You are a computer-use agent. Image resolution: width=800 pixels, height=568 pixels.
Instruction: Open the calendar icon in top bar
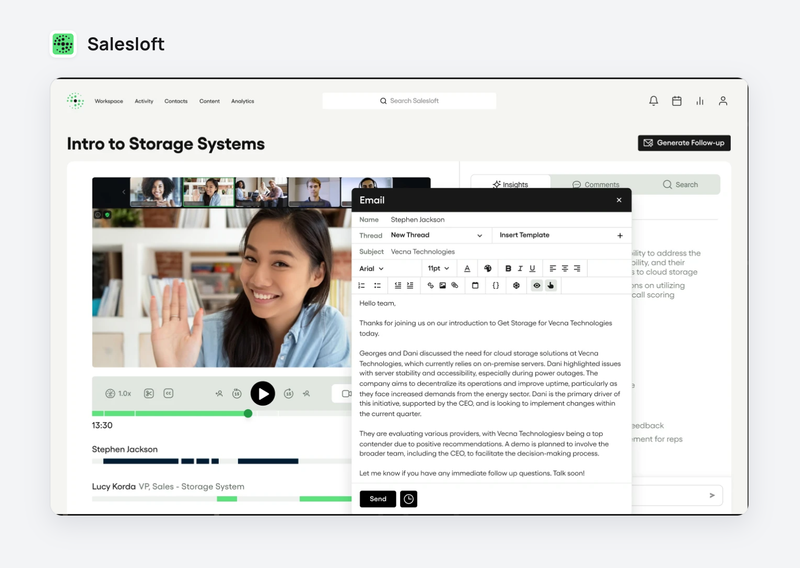click(677, 101)
